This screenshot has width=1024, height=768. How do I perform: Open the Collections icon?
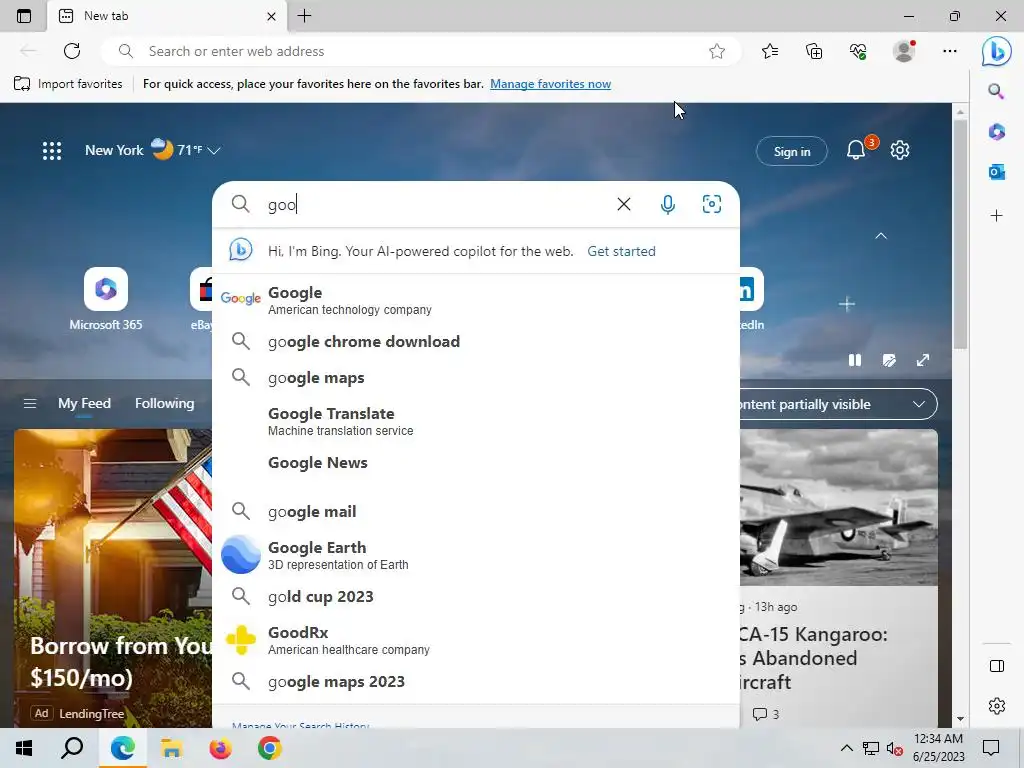click(x=814, y=51)
